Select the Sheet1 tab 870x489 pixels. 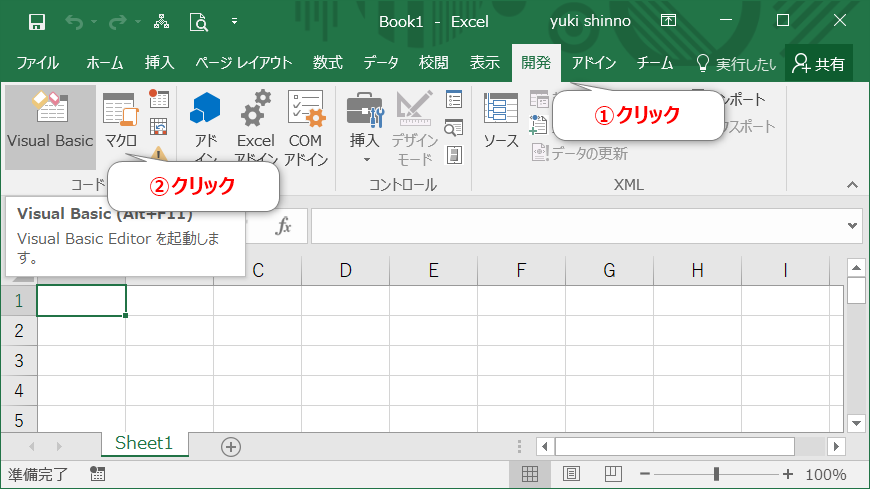coord(144,443)
